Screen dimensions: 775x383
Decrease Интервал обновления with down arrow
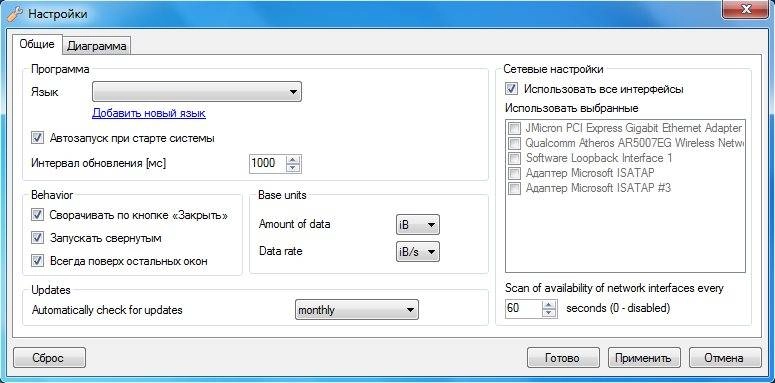(294, 168)
